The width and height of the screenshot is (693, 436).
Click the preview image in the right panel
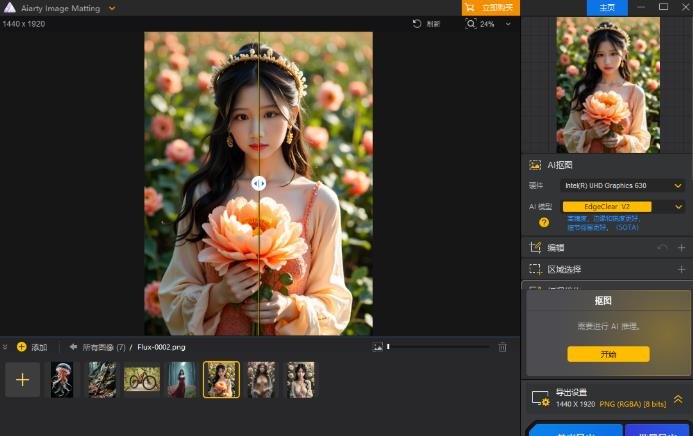click(608, 85)
